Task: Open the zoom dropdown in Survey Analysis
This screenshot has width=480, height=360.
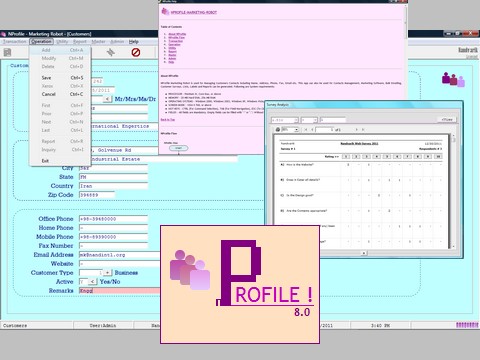Action: tap(296, 129)
